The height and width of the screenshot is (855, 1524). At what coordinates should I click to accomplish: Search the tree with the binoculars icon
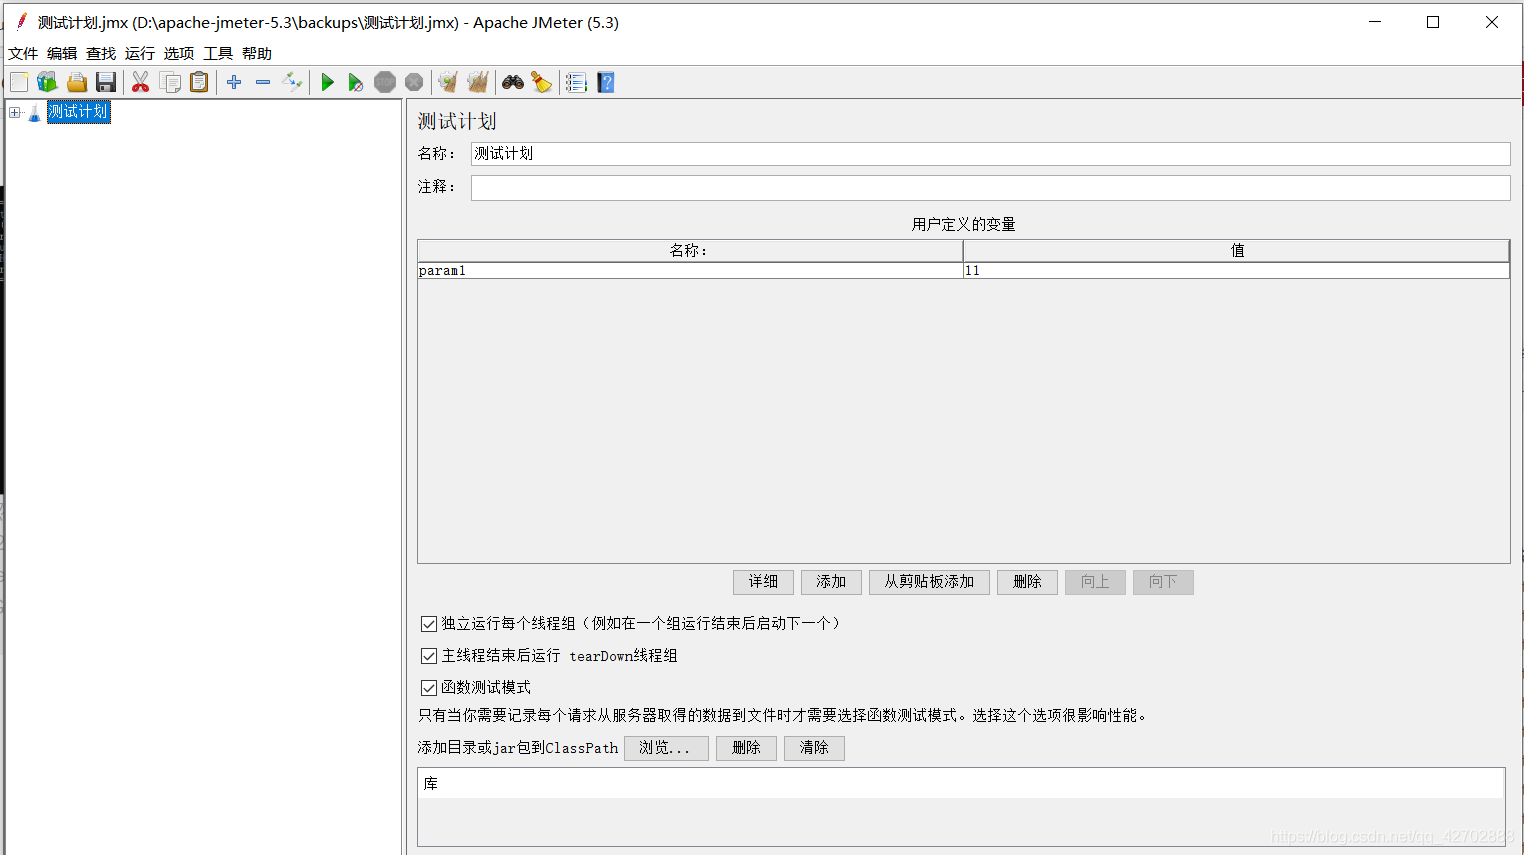point(512,82)
